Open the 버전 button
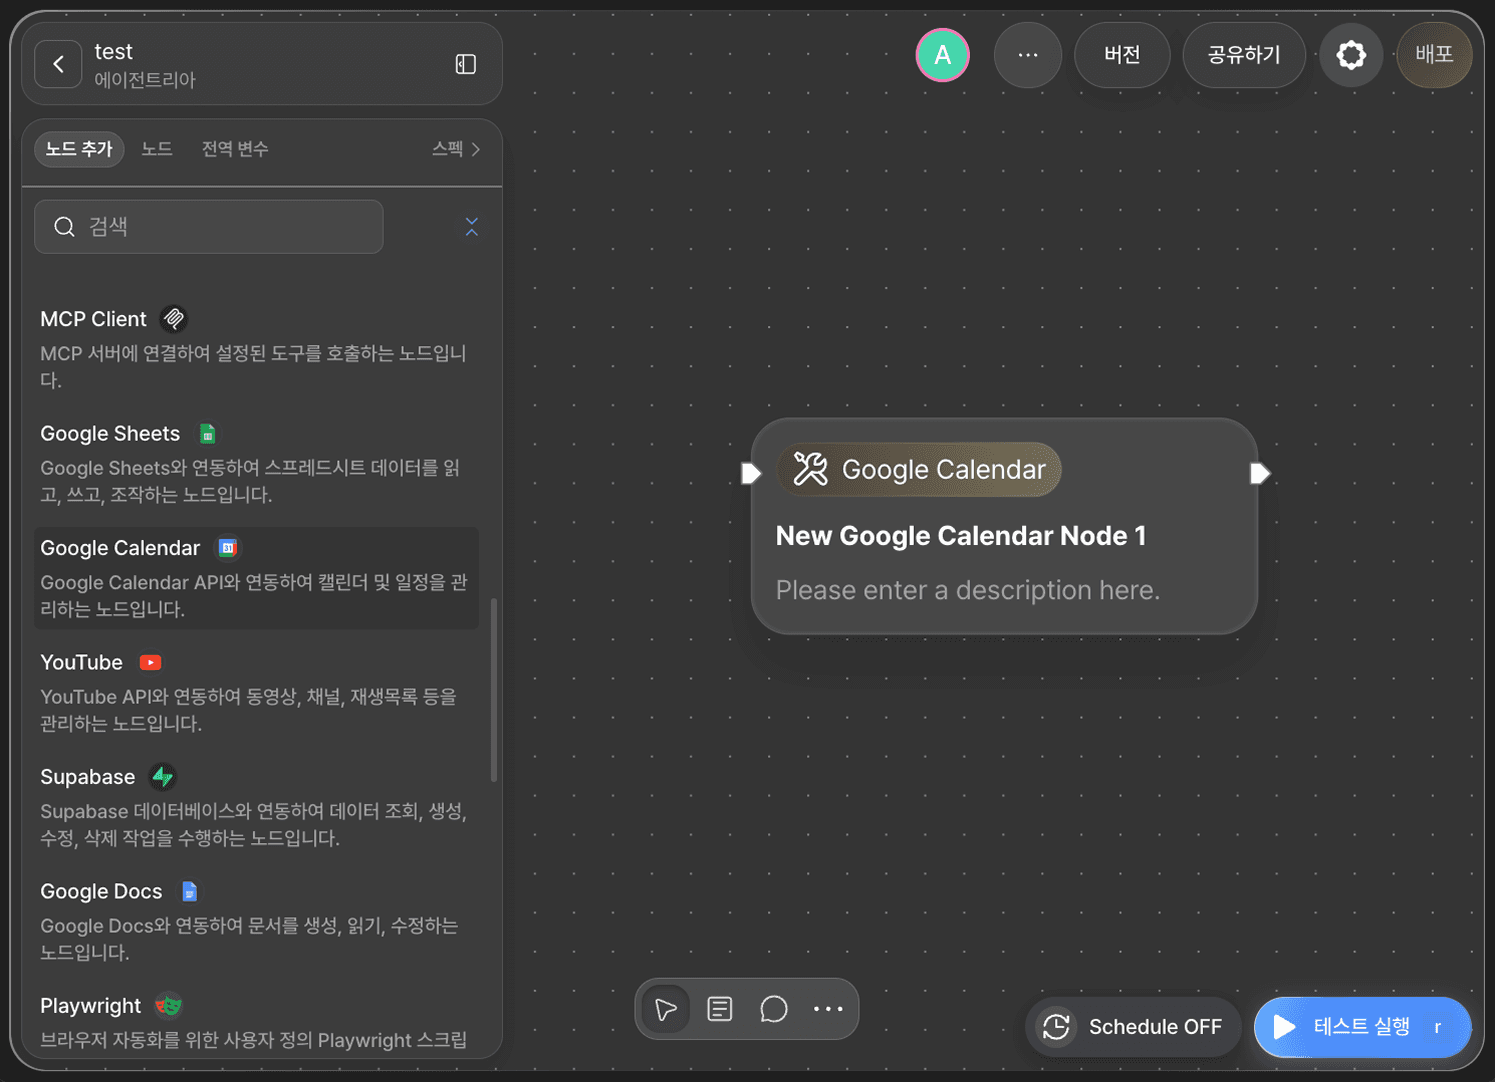The image size is (1495, 1082). tap(1122, 55)
